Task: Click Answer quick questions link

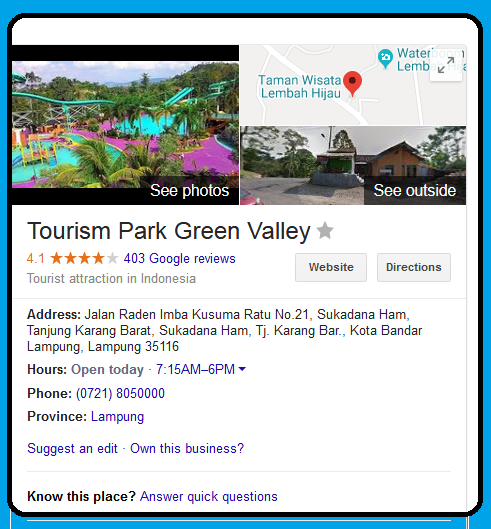Action: pyautogui.click(x=209, y=497)
